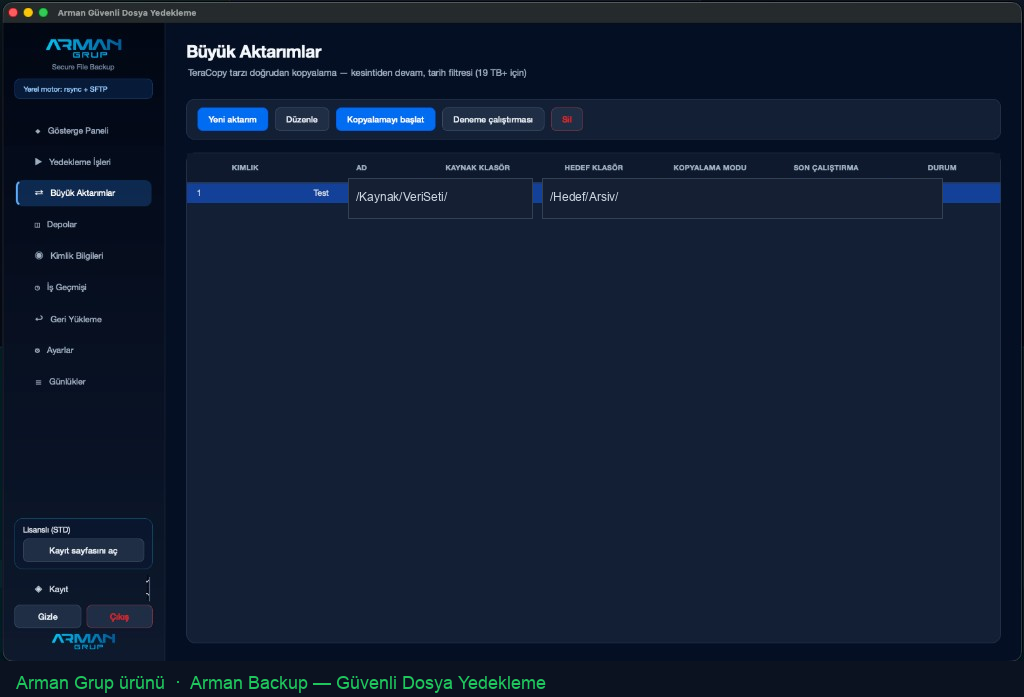
Task: Run Deneme çalıştırması dry run
Action: [493, 120]
